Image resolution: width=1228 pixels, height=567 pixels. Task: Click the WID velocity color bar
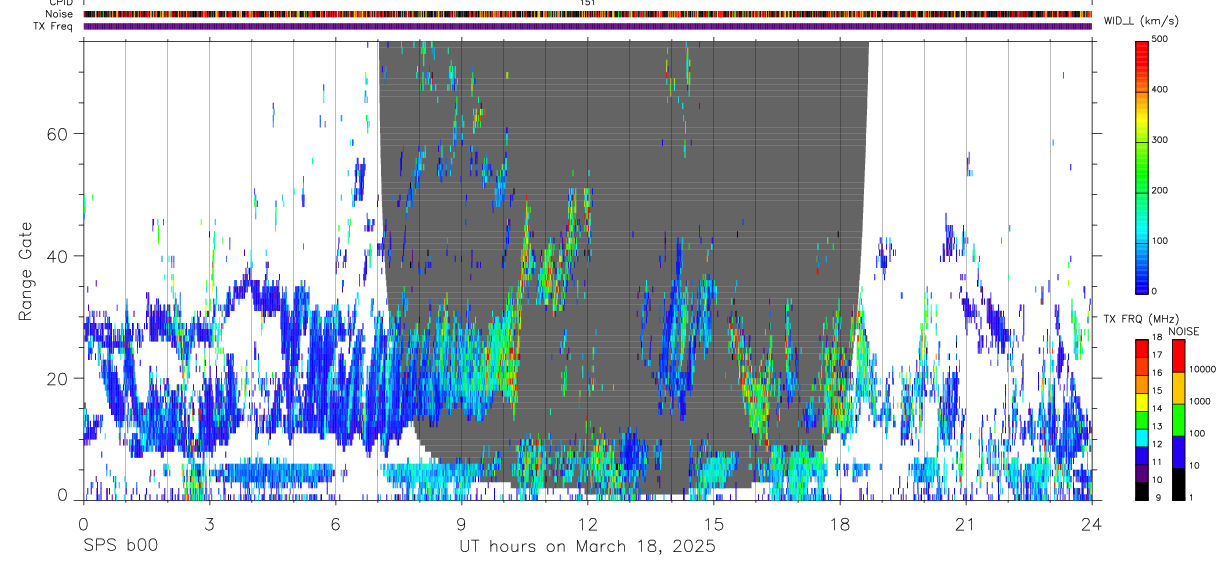pyautogui.click(x=1143, y=166)
